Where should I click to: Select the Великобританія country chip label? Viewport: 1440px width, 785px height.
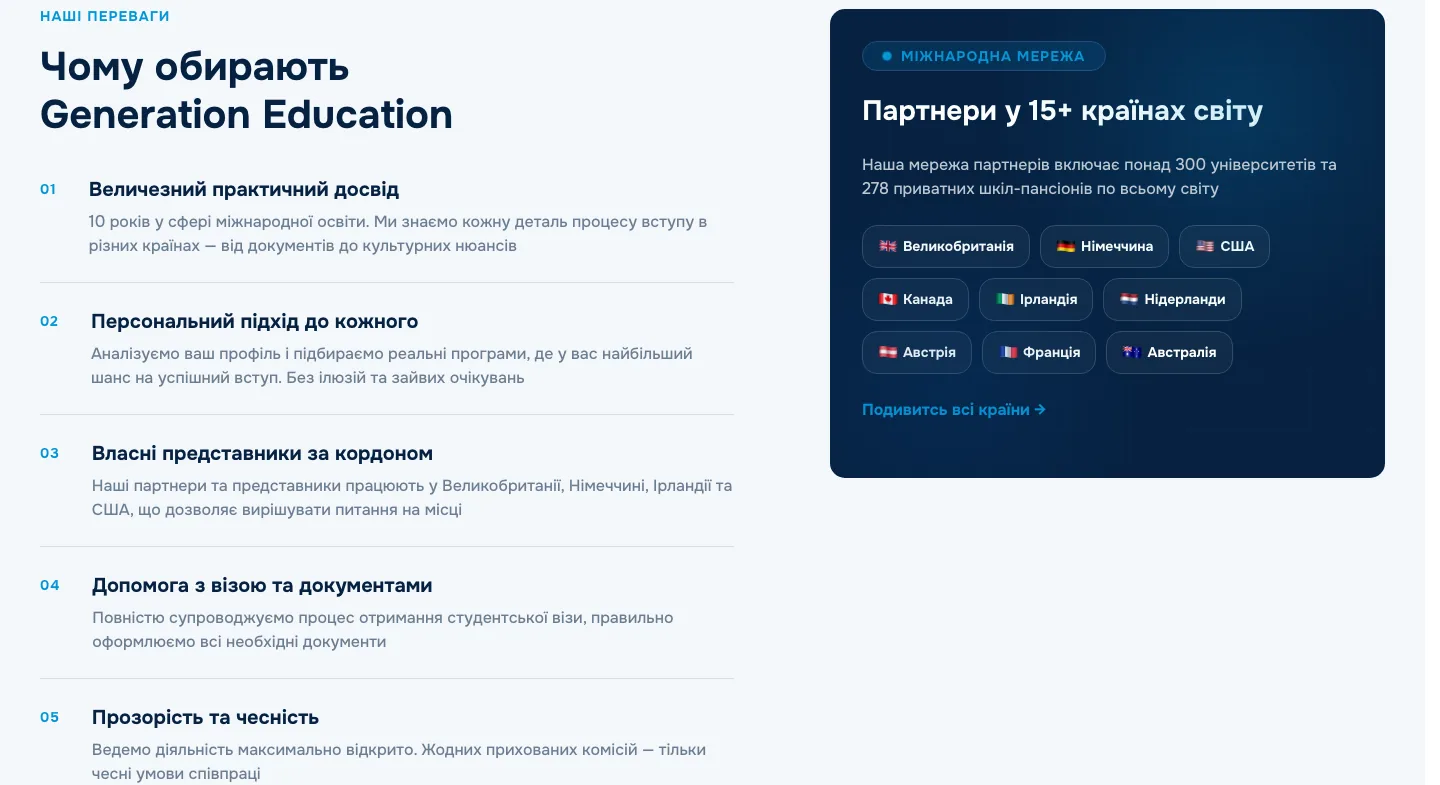958,246
